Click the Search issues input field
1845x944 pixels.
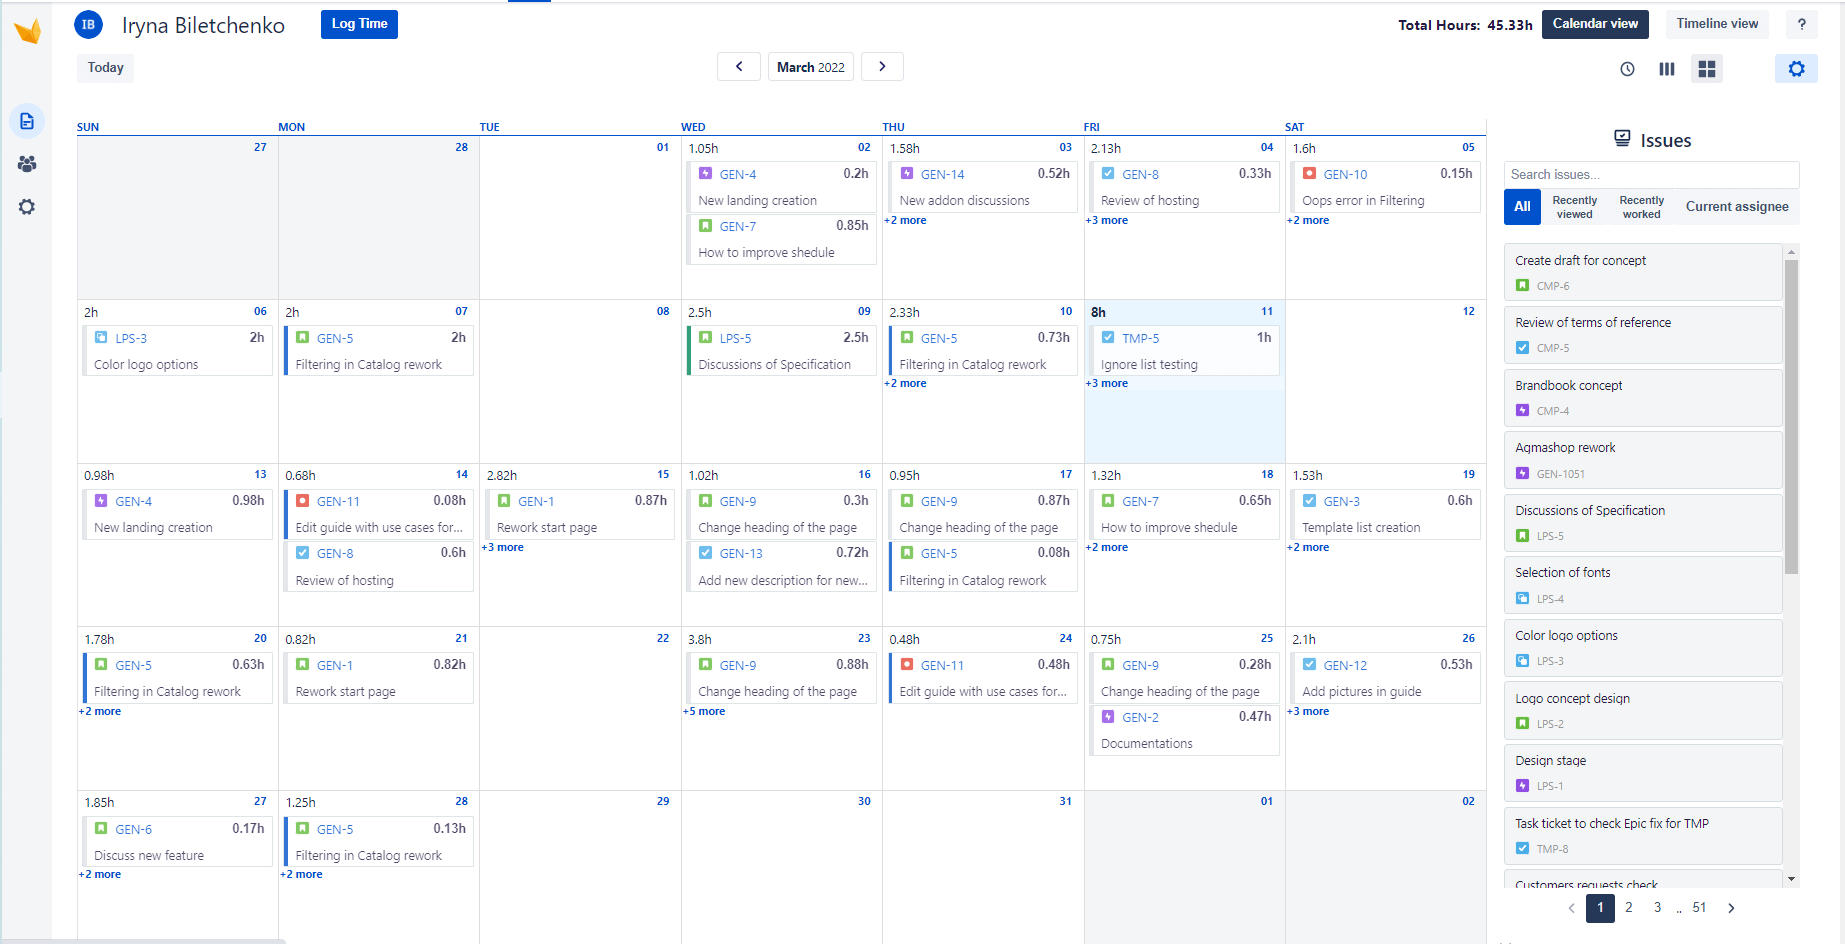[1650, 174]
